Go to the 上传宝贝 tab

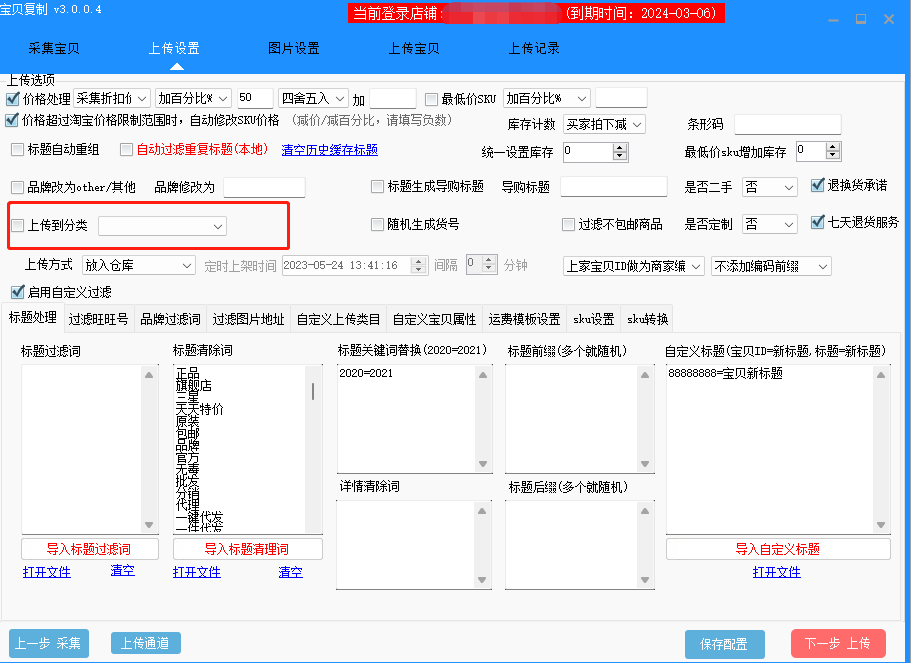point(414,48)
